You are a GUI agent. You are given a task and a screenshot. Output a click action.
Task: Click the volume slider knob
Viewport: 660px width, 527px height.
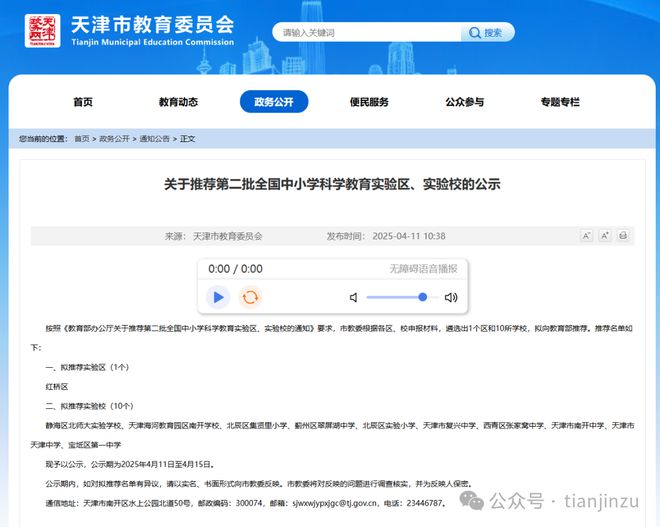tap(423, 297)
